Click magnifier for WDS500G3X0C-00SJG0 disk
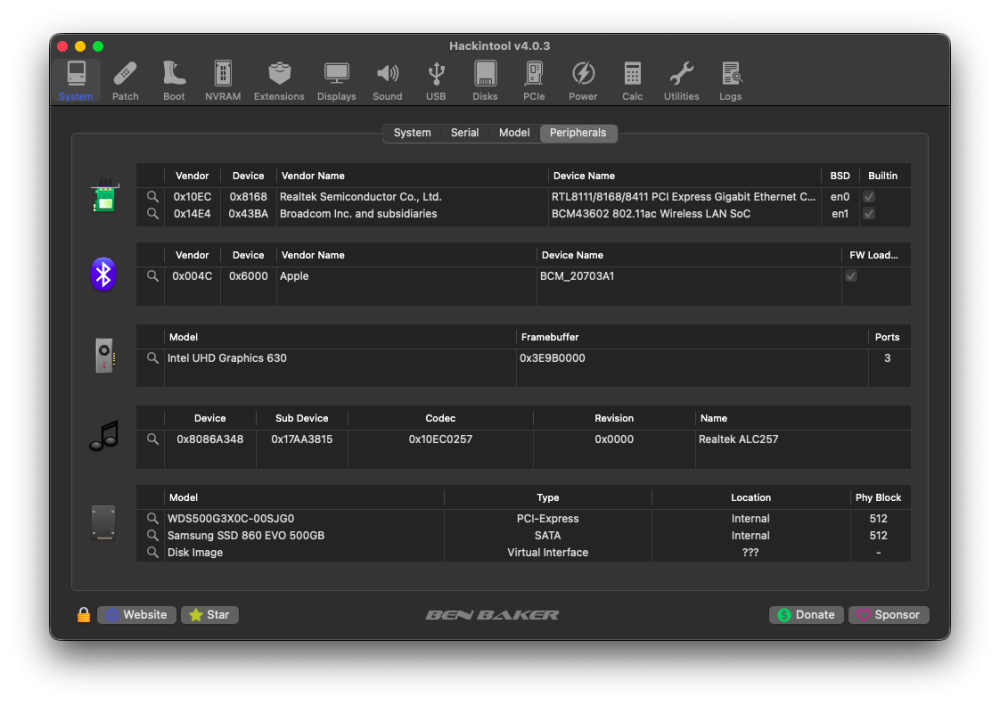 point(152,518)
